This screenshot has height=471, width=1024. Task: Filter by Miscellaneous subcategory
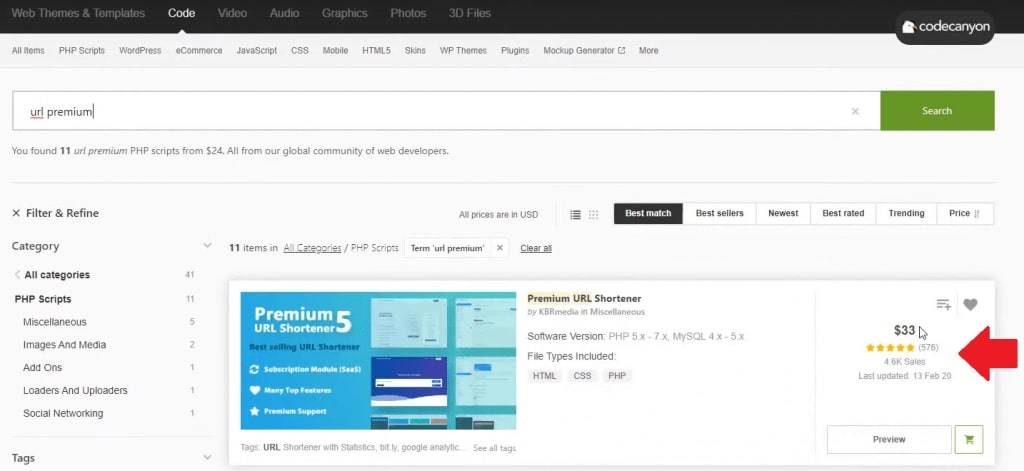tap(55, 322)
